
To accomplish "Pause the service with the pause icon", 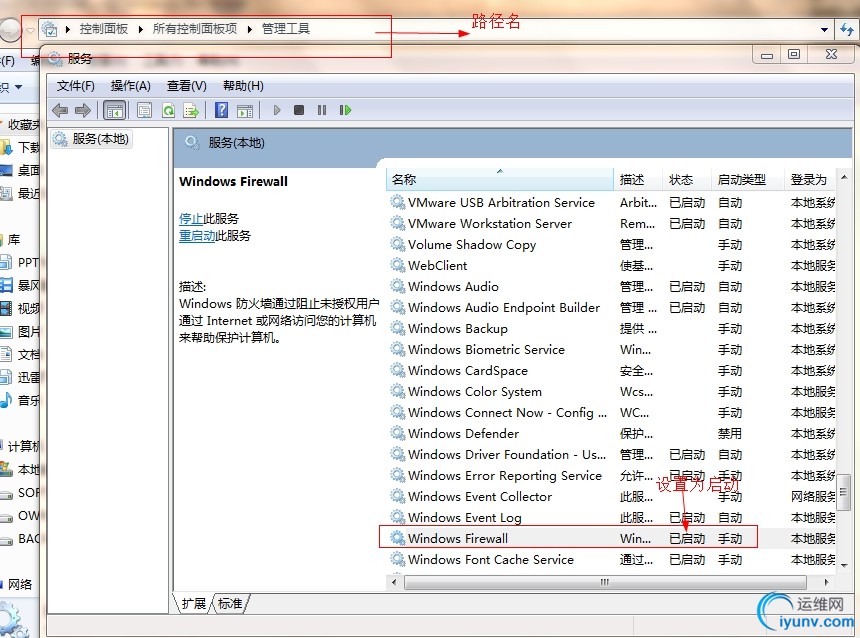I will coord(322,110).
